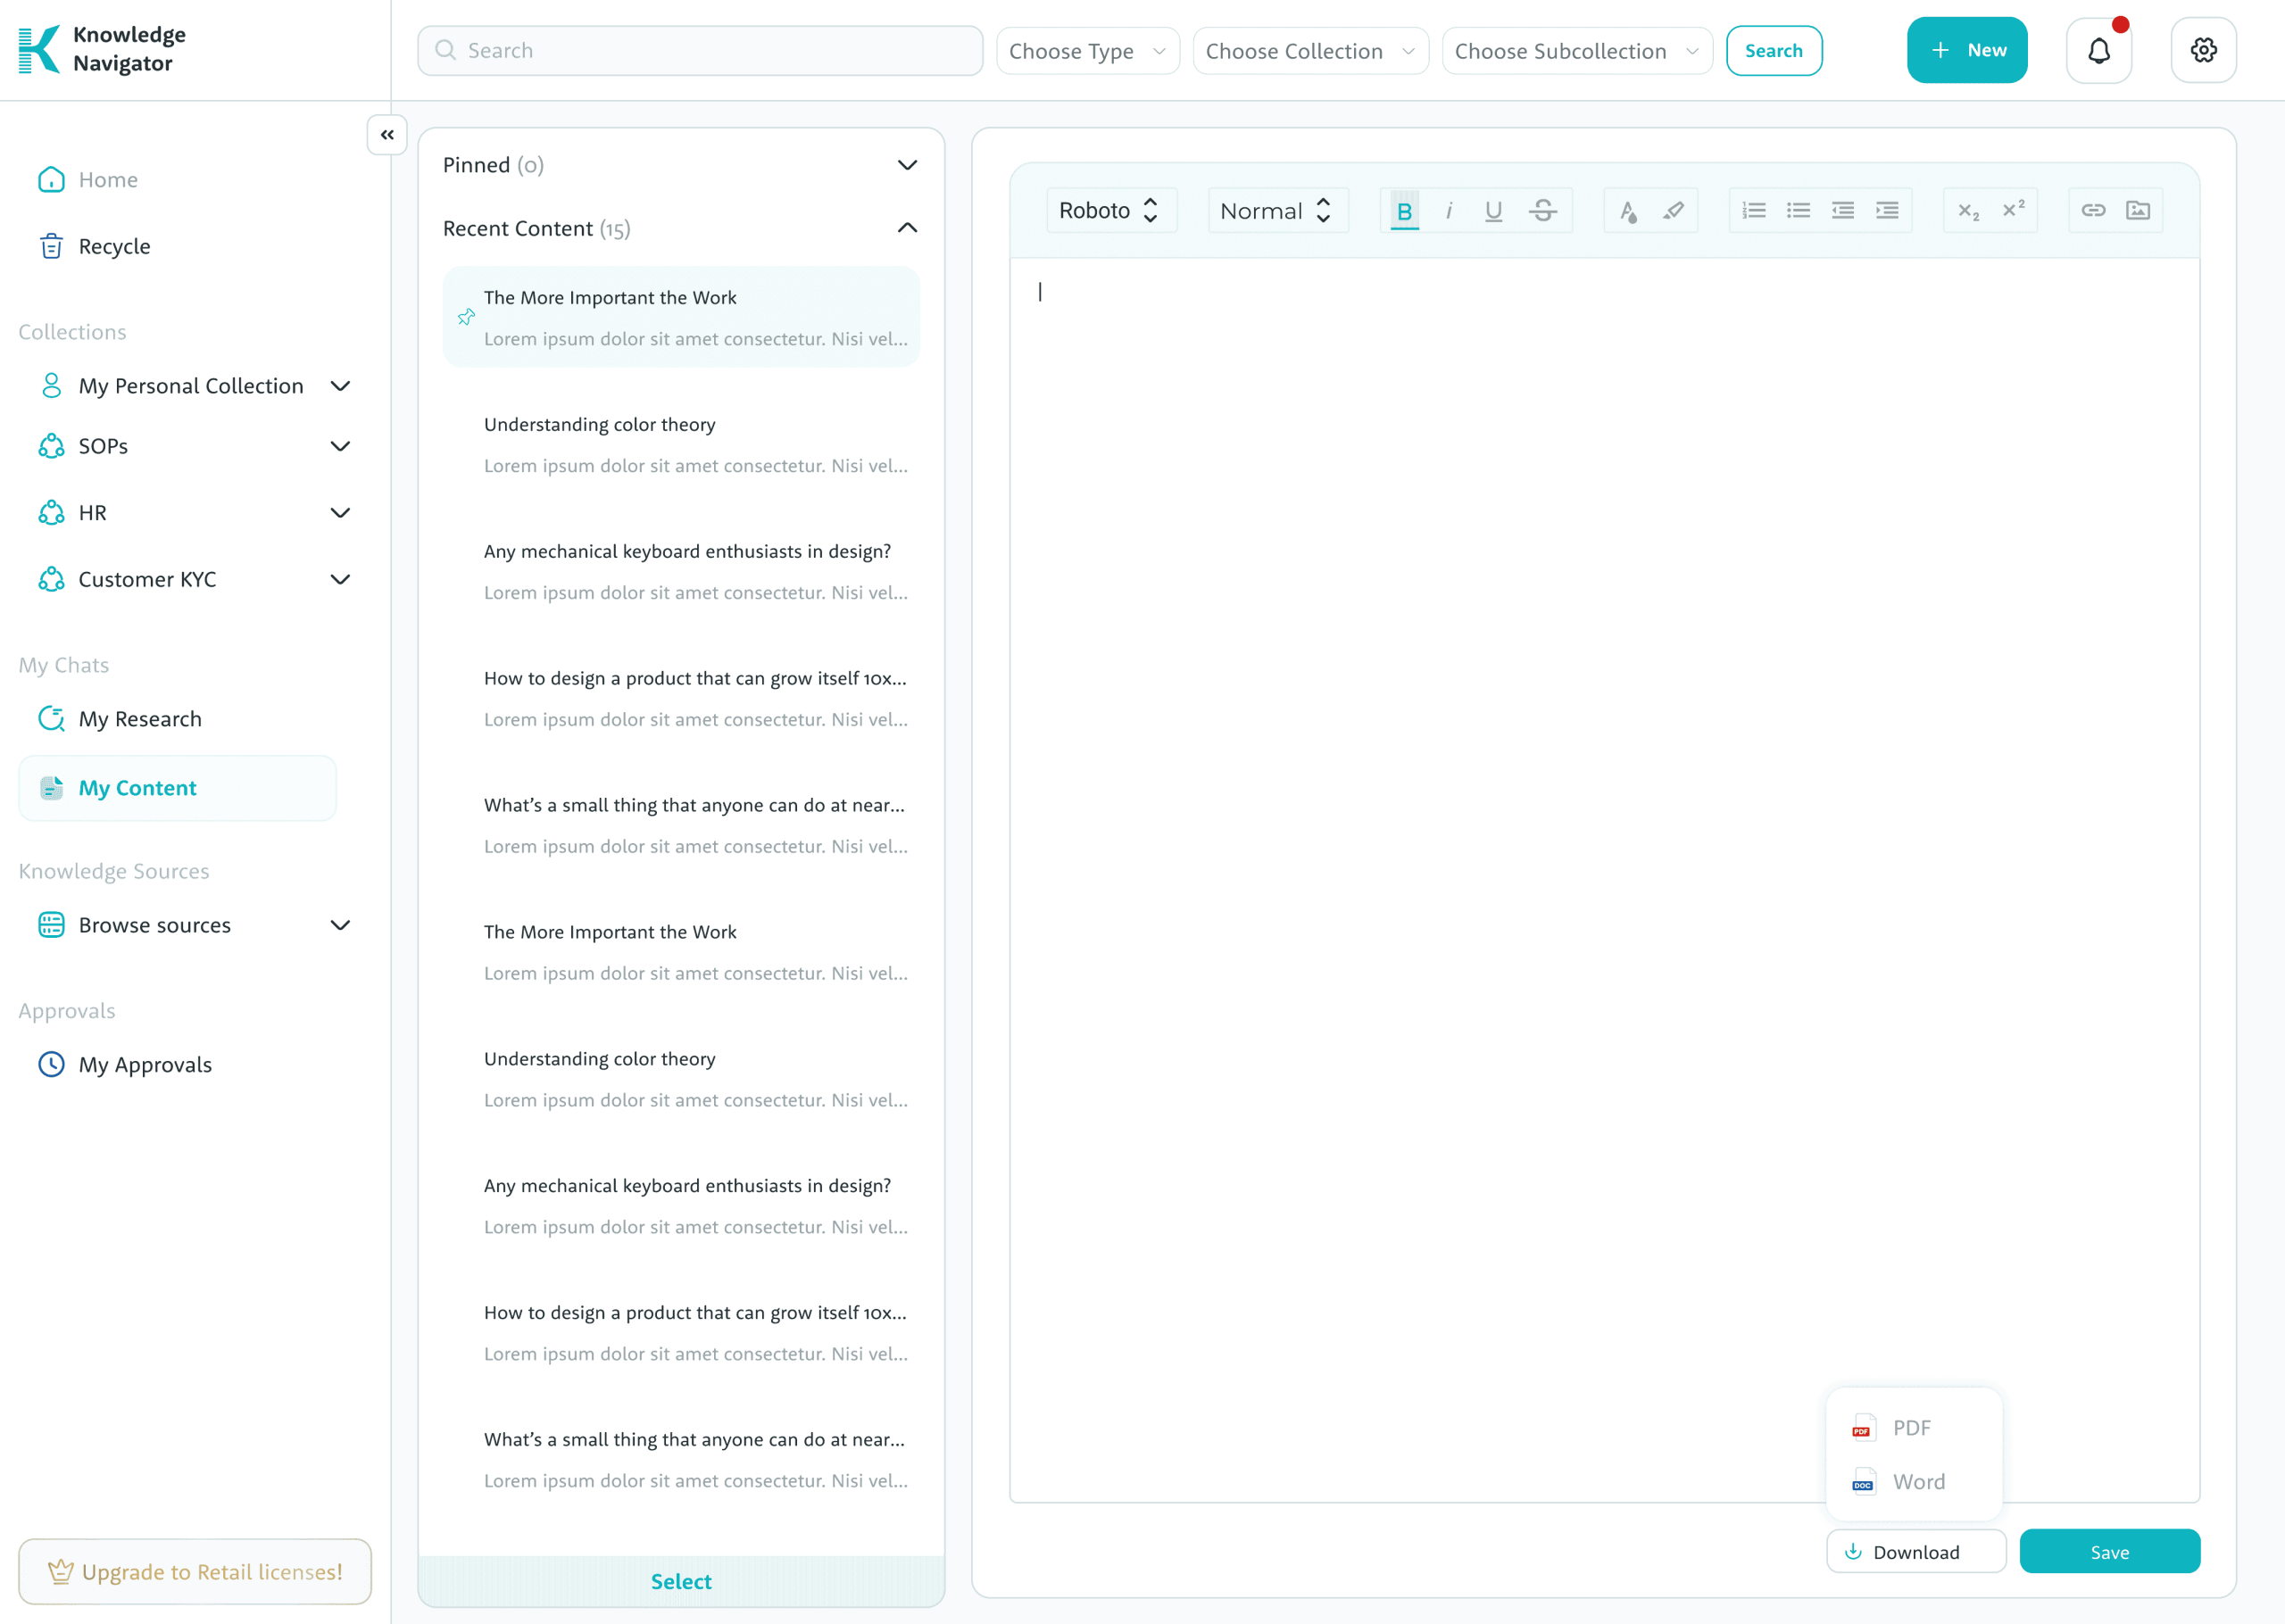2285x1624 pixels.
Task: Click into the Search input field
Action: tap(700, 51)
